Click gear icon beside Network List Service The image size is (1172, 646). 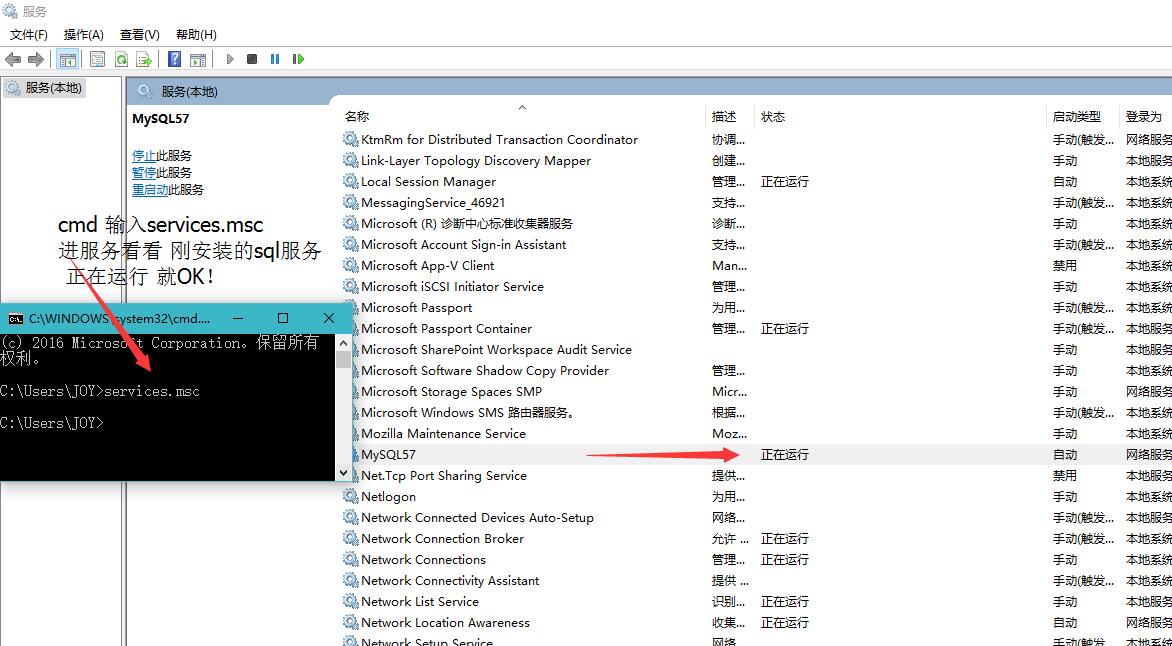[351, 601]
